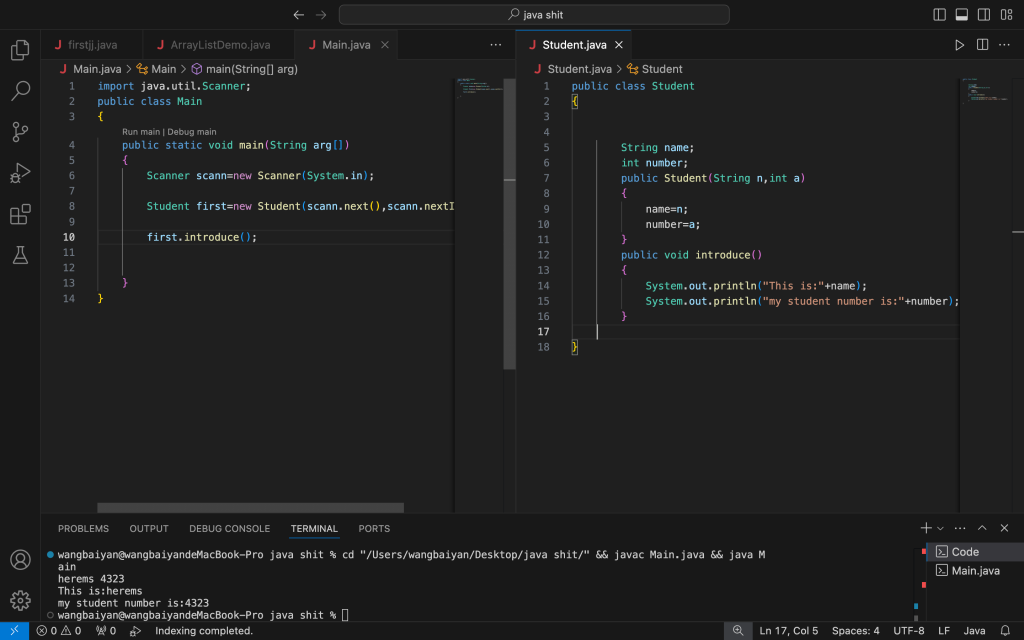Click the "Run main" CodeLens link
Screen dimensions: 1024x640
[x=141, y=132]
